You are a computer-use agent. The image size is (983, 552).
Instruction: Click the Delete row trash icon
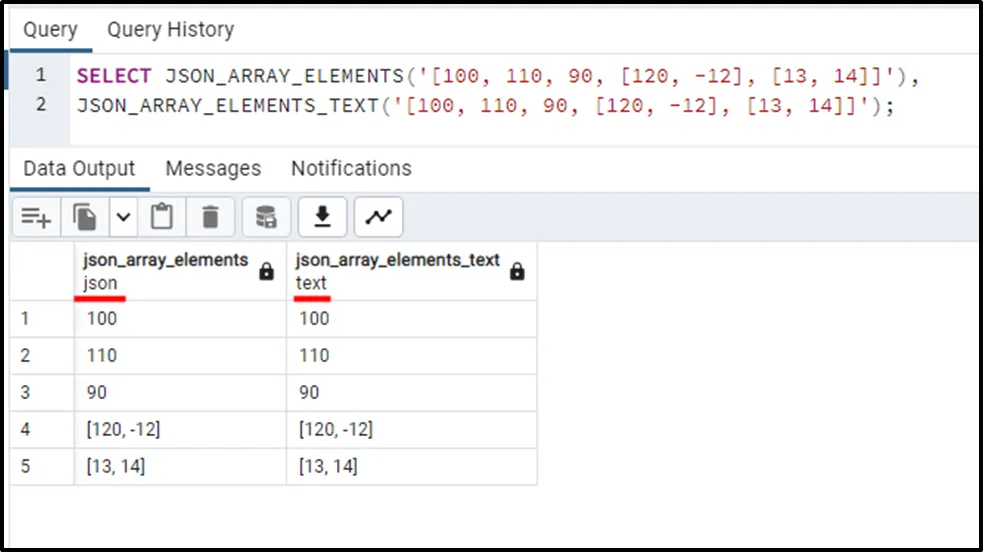coord(210,216)
